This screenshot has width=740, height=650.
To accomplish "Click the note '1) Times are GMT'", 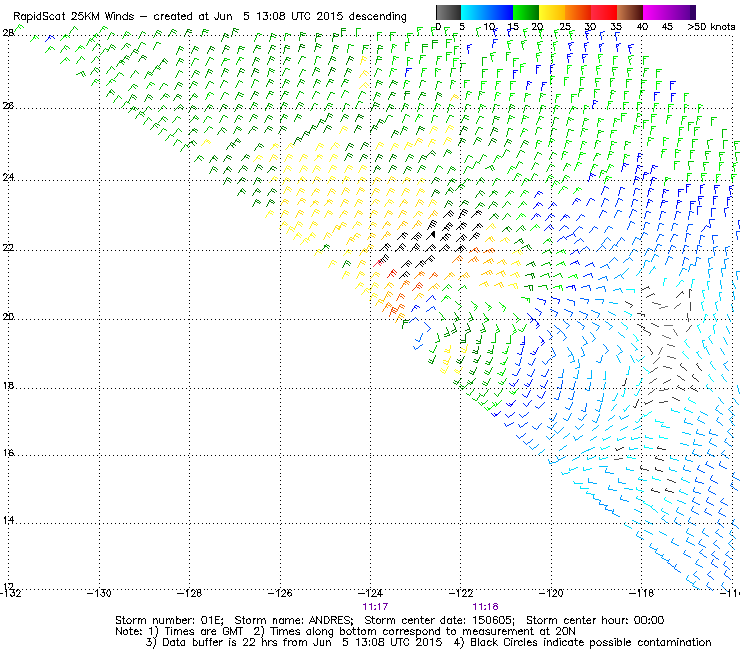I will (x=196, y=632).
